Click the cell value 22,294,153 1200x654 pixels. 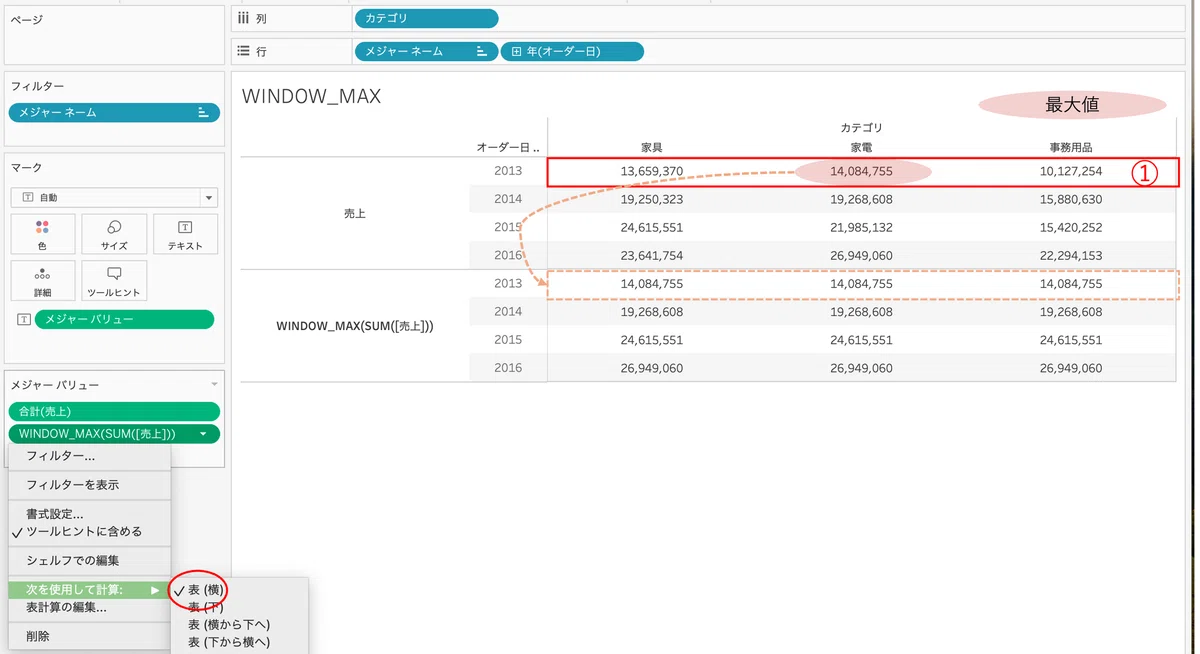click(x=1071, y=255)
